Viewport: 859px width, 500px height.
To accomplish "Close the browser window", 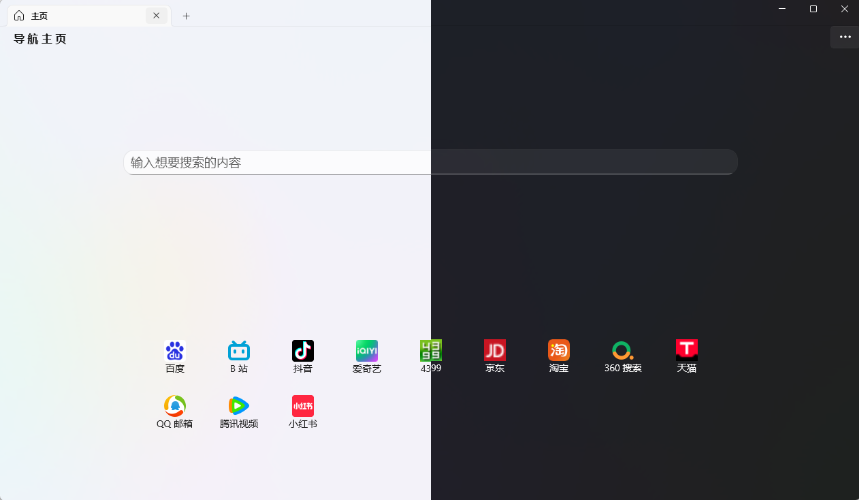I will (x=844, y=9).
